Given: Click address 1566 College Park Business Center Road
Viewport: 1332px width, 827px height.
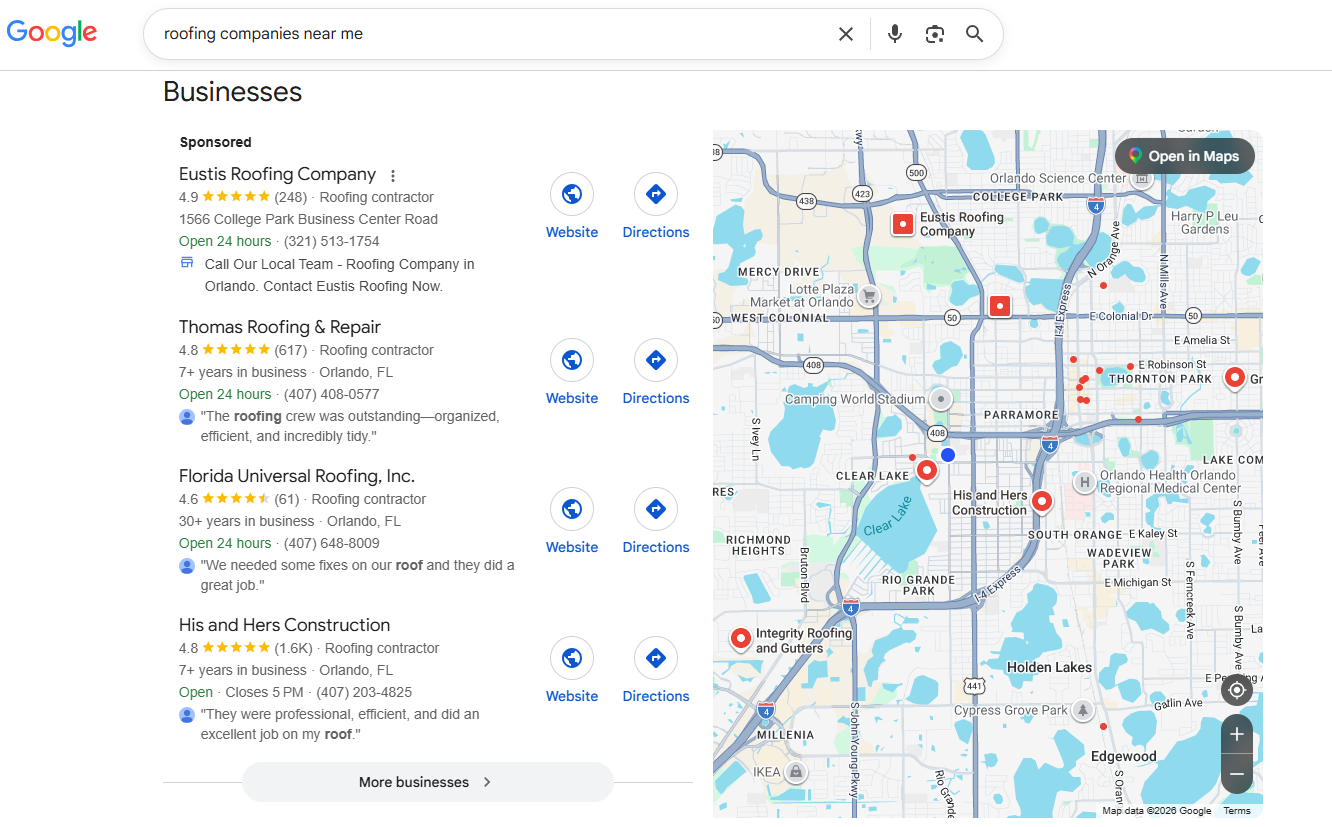Looking at the screenshot, I should [308, 219].
